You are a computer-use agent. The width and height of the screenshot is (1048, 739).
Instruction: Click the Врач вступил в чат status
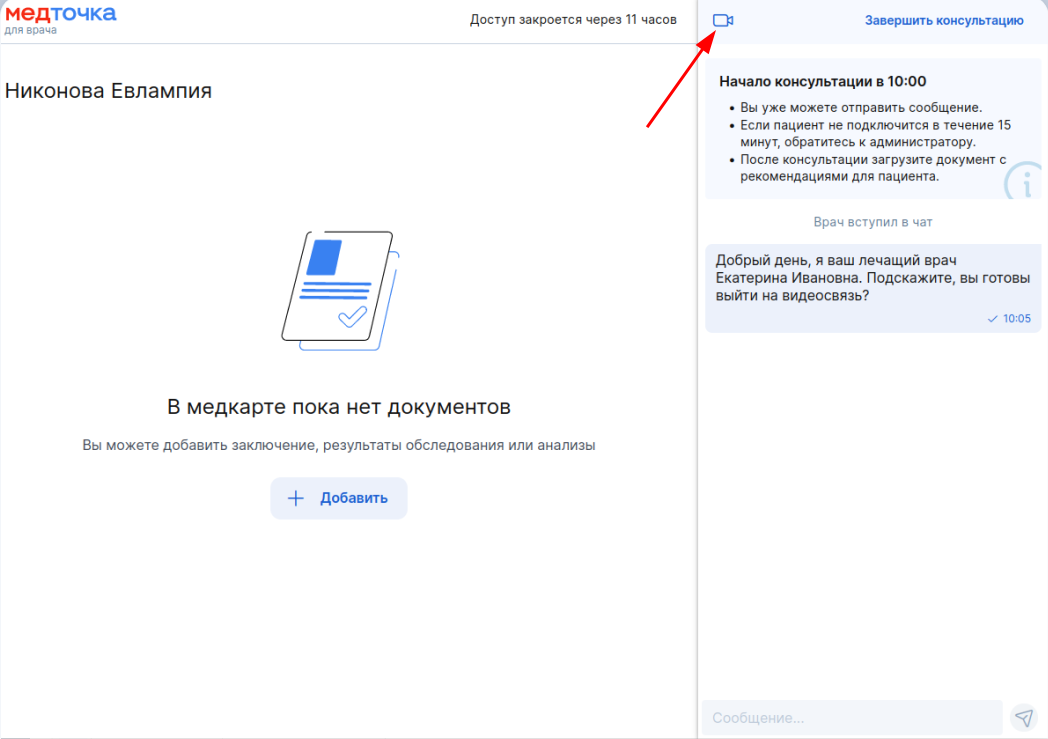(872, 222)
